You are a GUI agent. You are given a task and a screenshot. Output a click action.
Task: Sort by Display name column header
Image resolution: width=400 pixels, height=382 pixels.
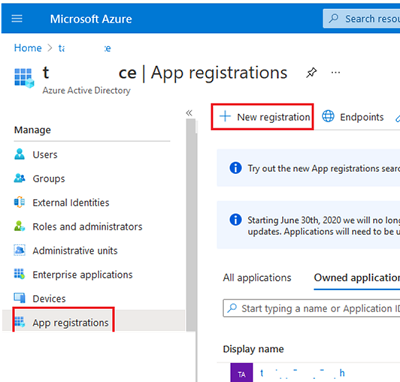click(253, 349)
